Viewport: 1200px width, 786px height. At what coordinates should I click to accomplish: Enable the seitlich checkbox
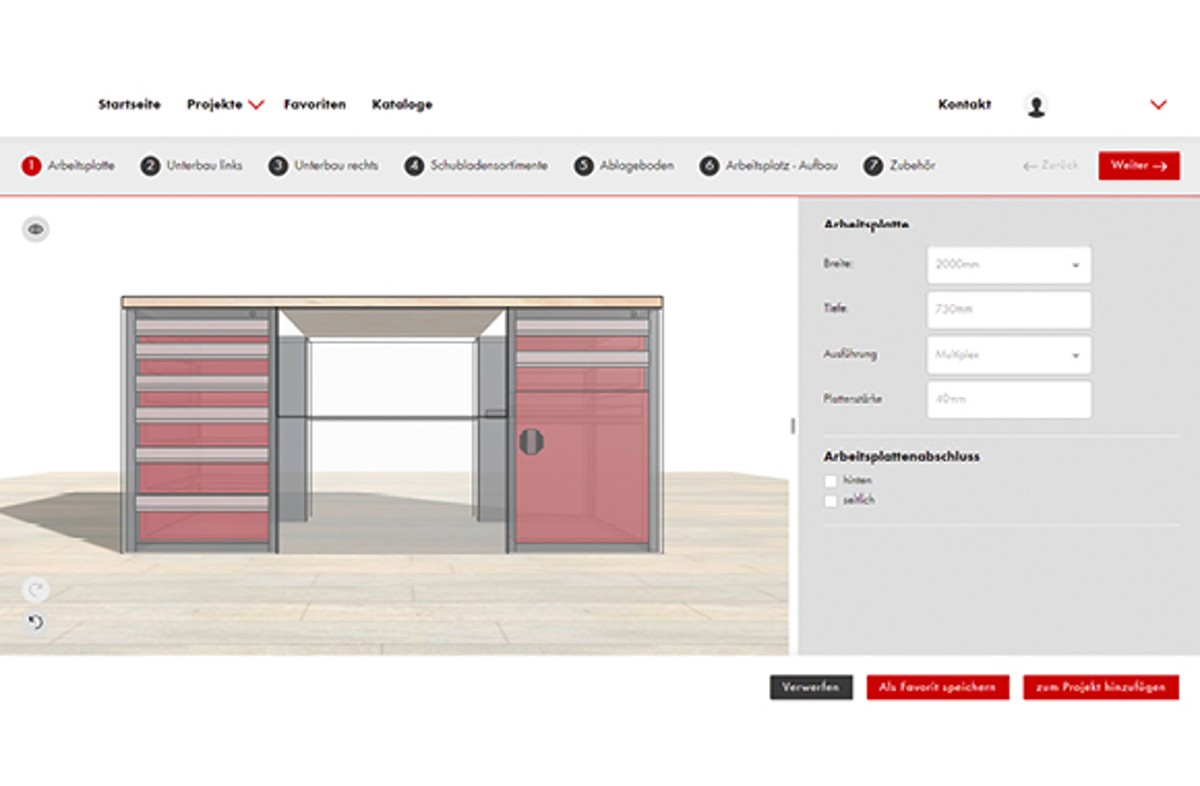[x=830, y=501]
